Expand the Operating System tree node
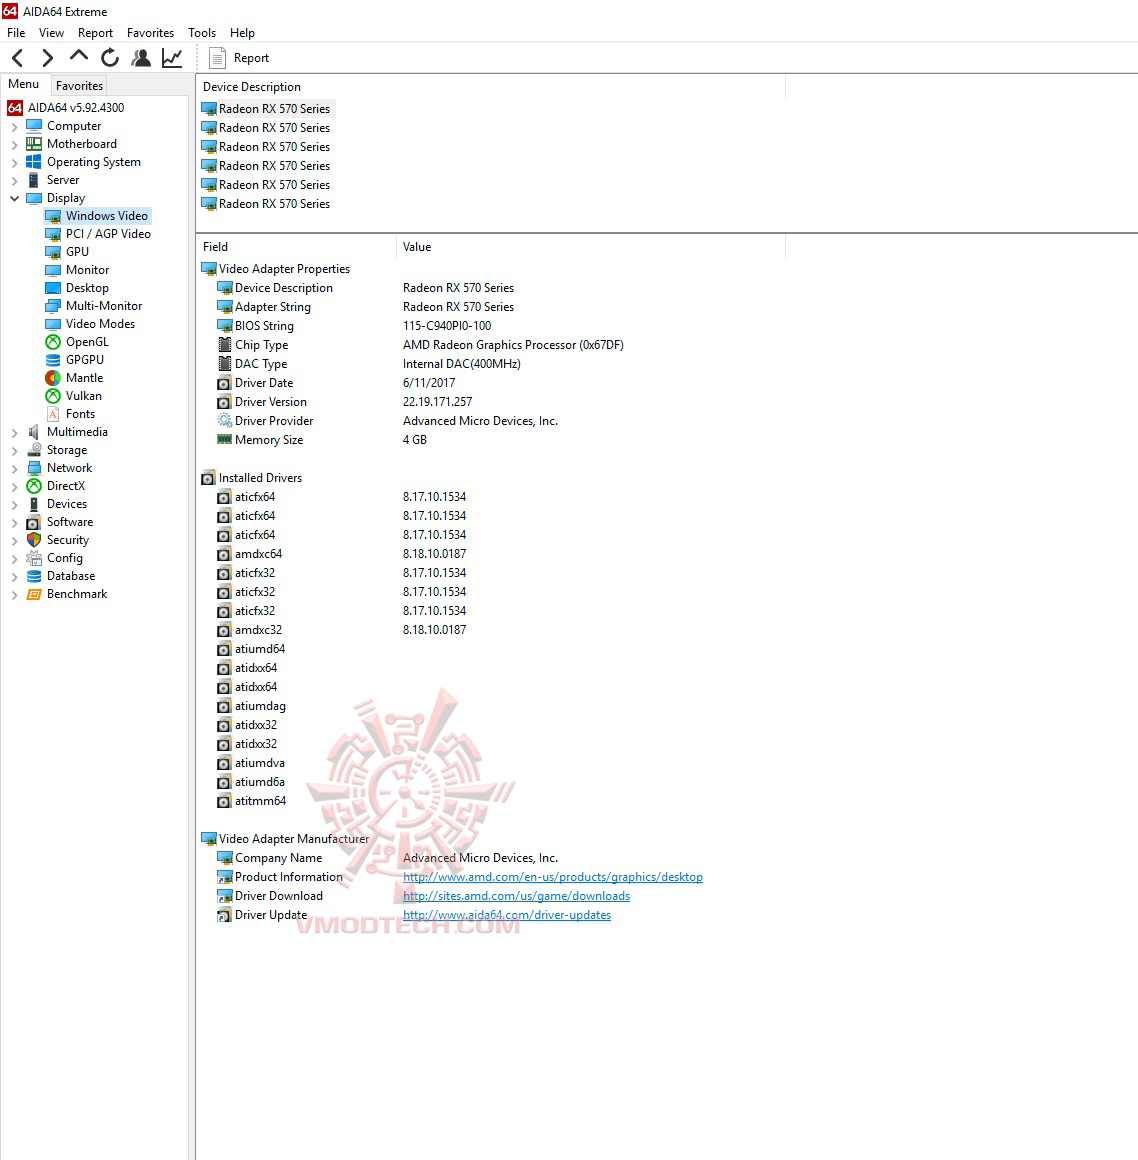 pos(14,162)
